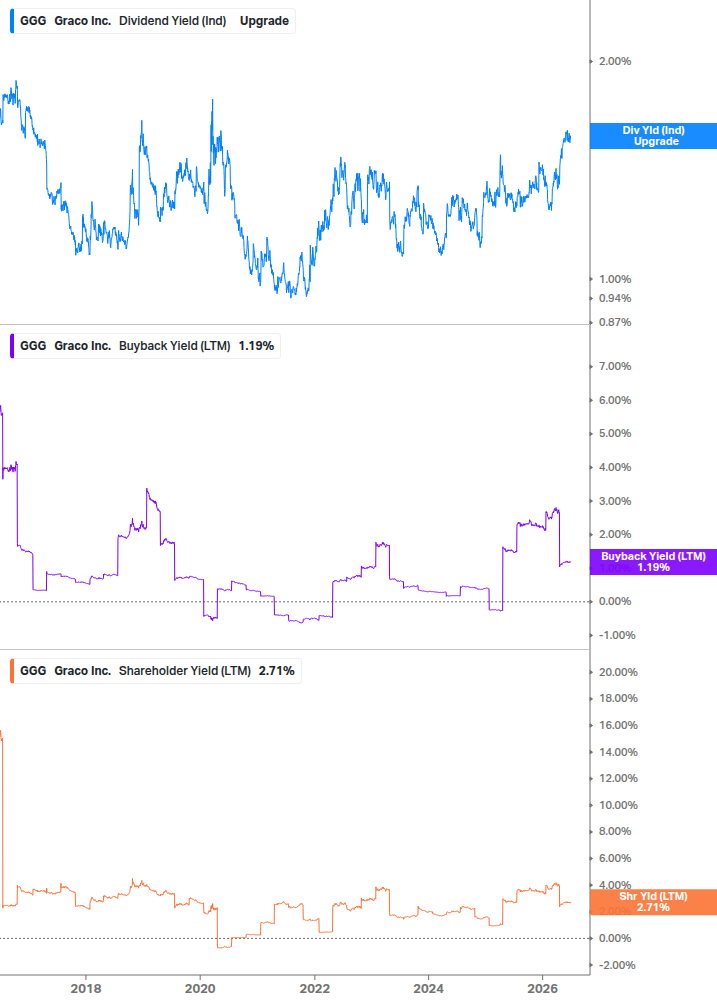Click the 2026 label on time axis

pyautogui.click(x=542, y=989)
